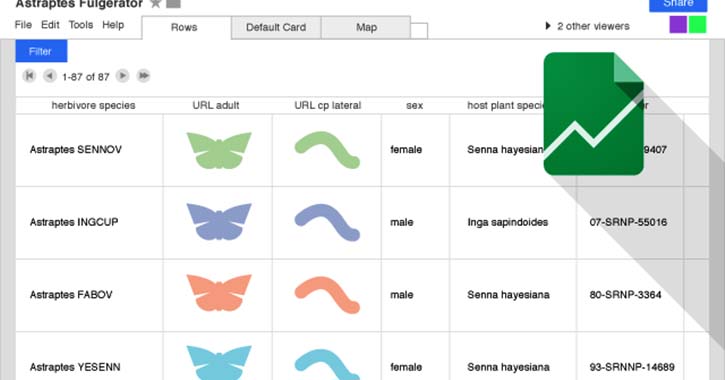This screenshot has width=725, height=380.
Task: Sort by the herbivore species column header
Action: tap(93, 105)
